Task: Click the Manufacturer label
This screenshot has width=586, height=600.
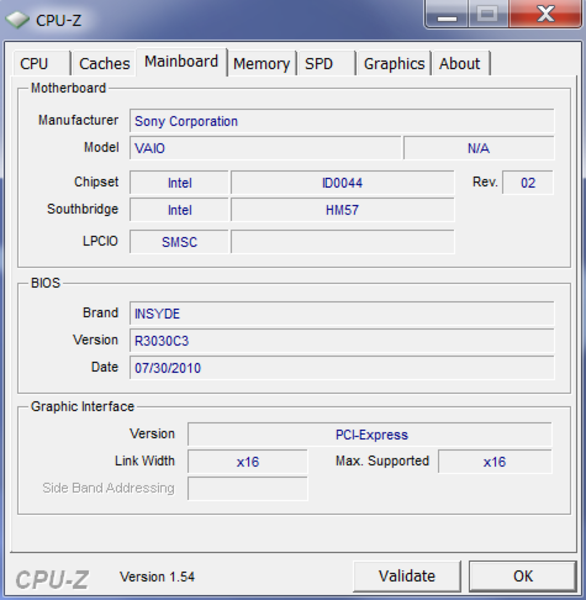Action: (78, 120)
